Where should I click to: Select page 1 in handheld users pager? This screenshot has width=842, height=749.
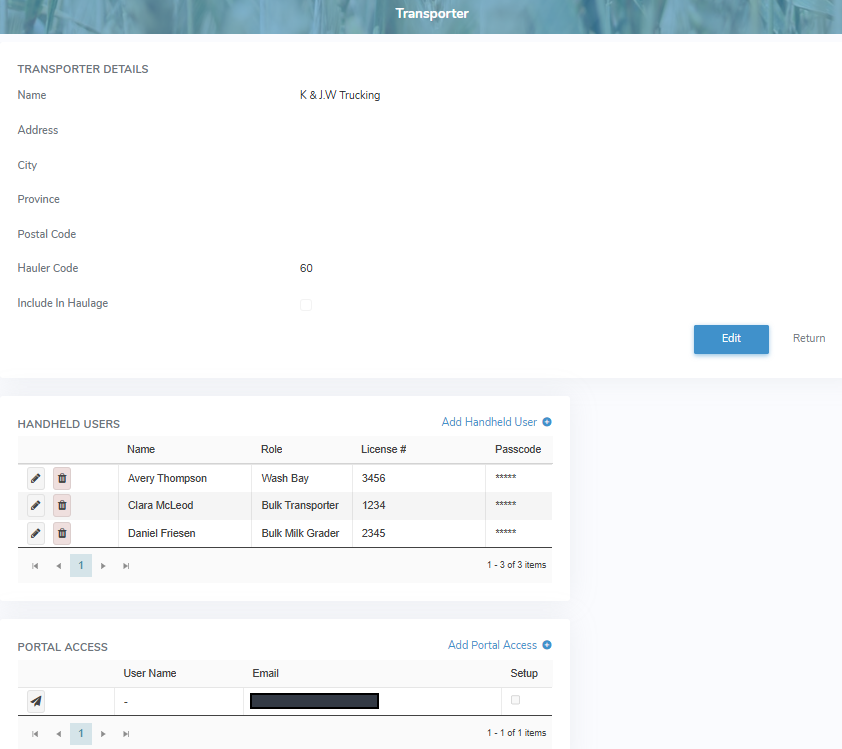pyautogui.click(x=81, y=566)
